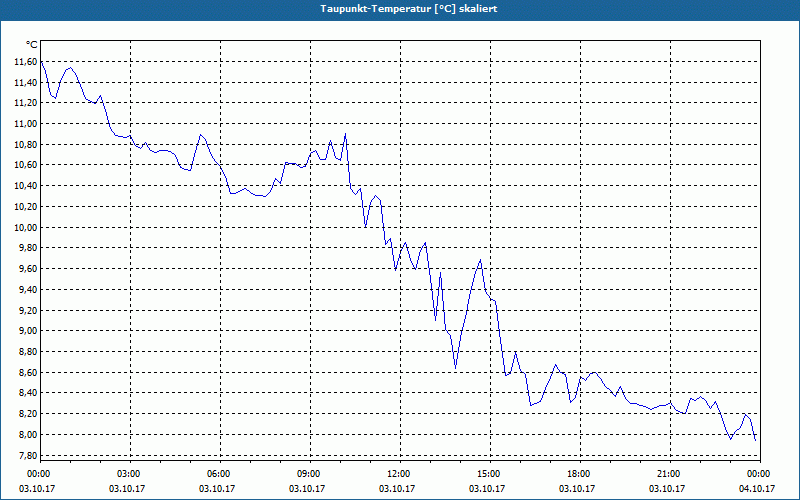Screen dimensions: 800x500
Task: Pick the 7,80 axis tick label
Action: 28,456
